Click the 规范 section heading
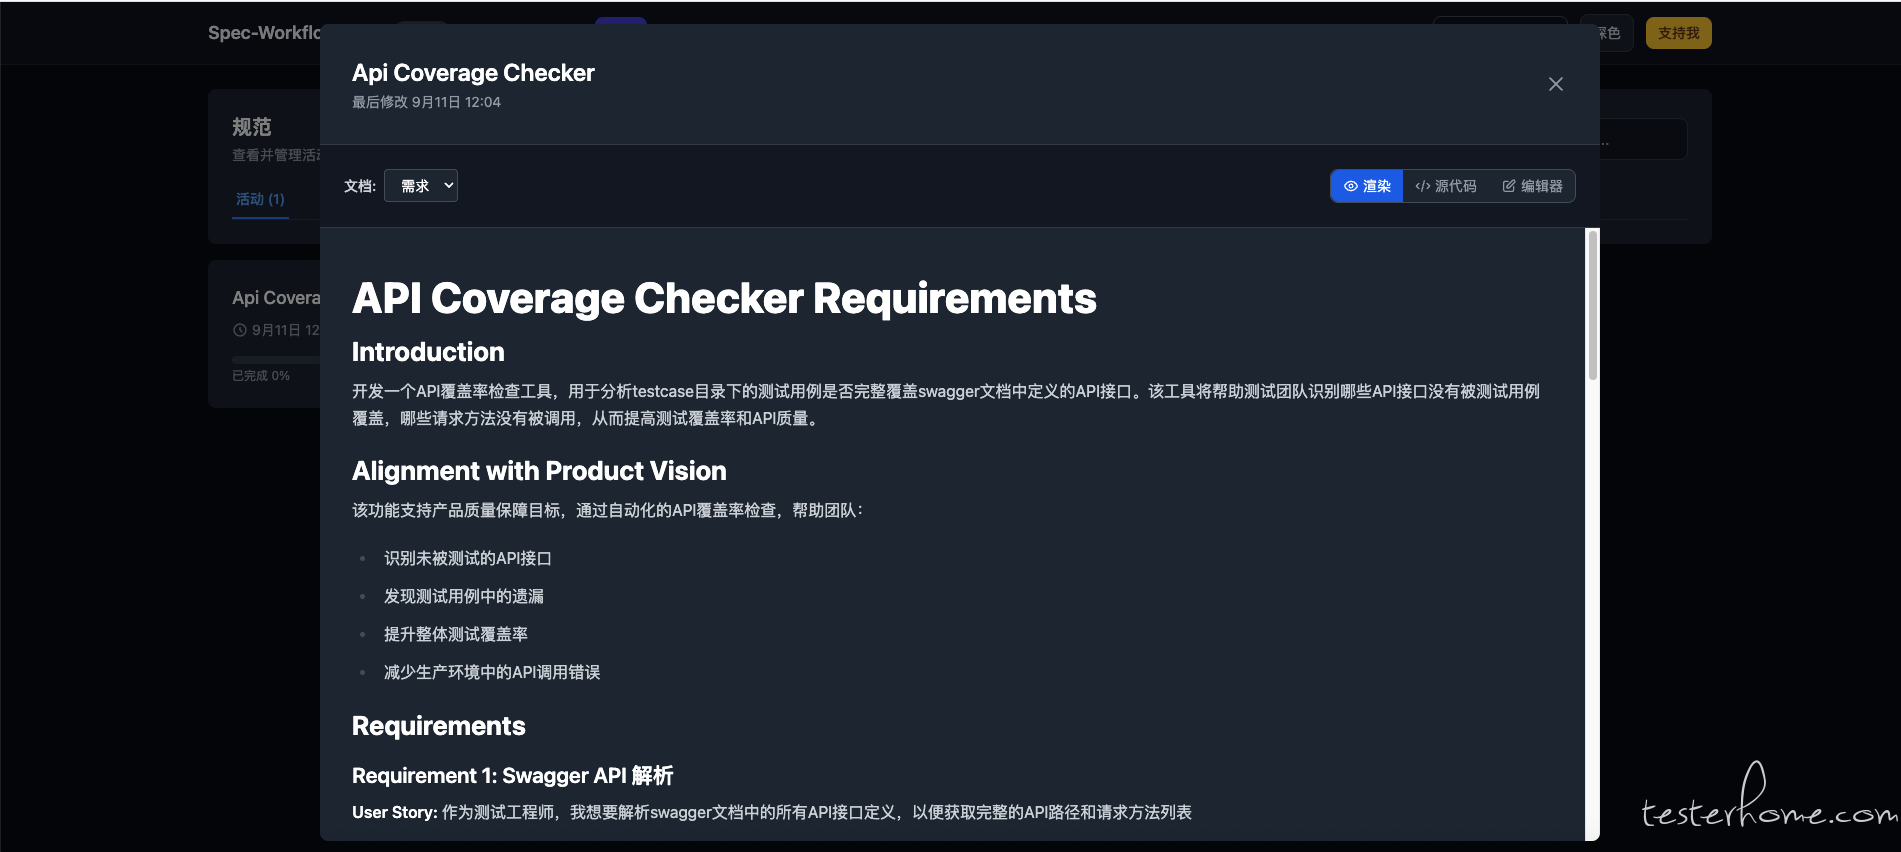 pos(251,127)
